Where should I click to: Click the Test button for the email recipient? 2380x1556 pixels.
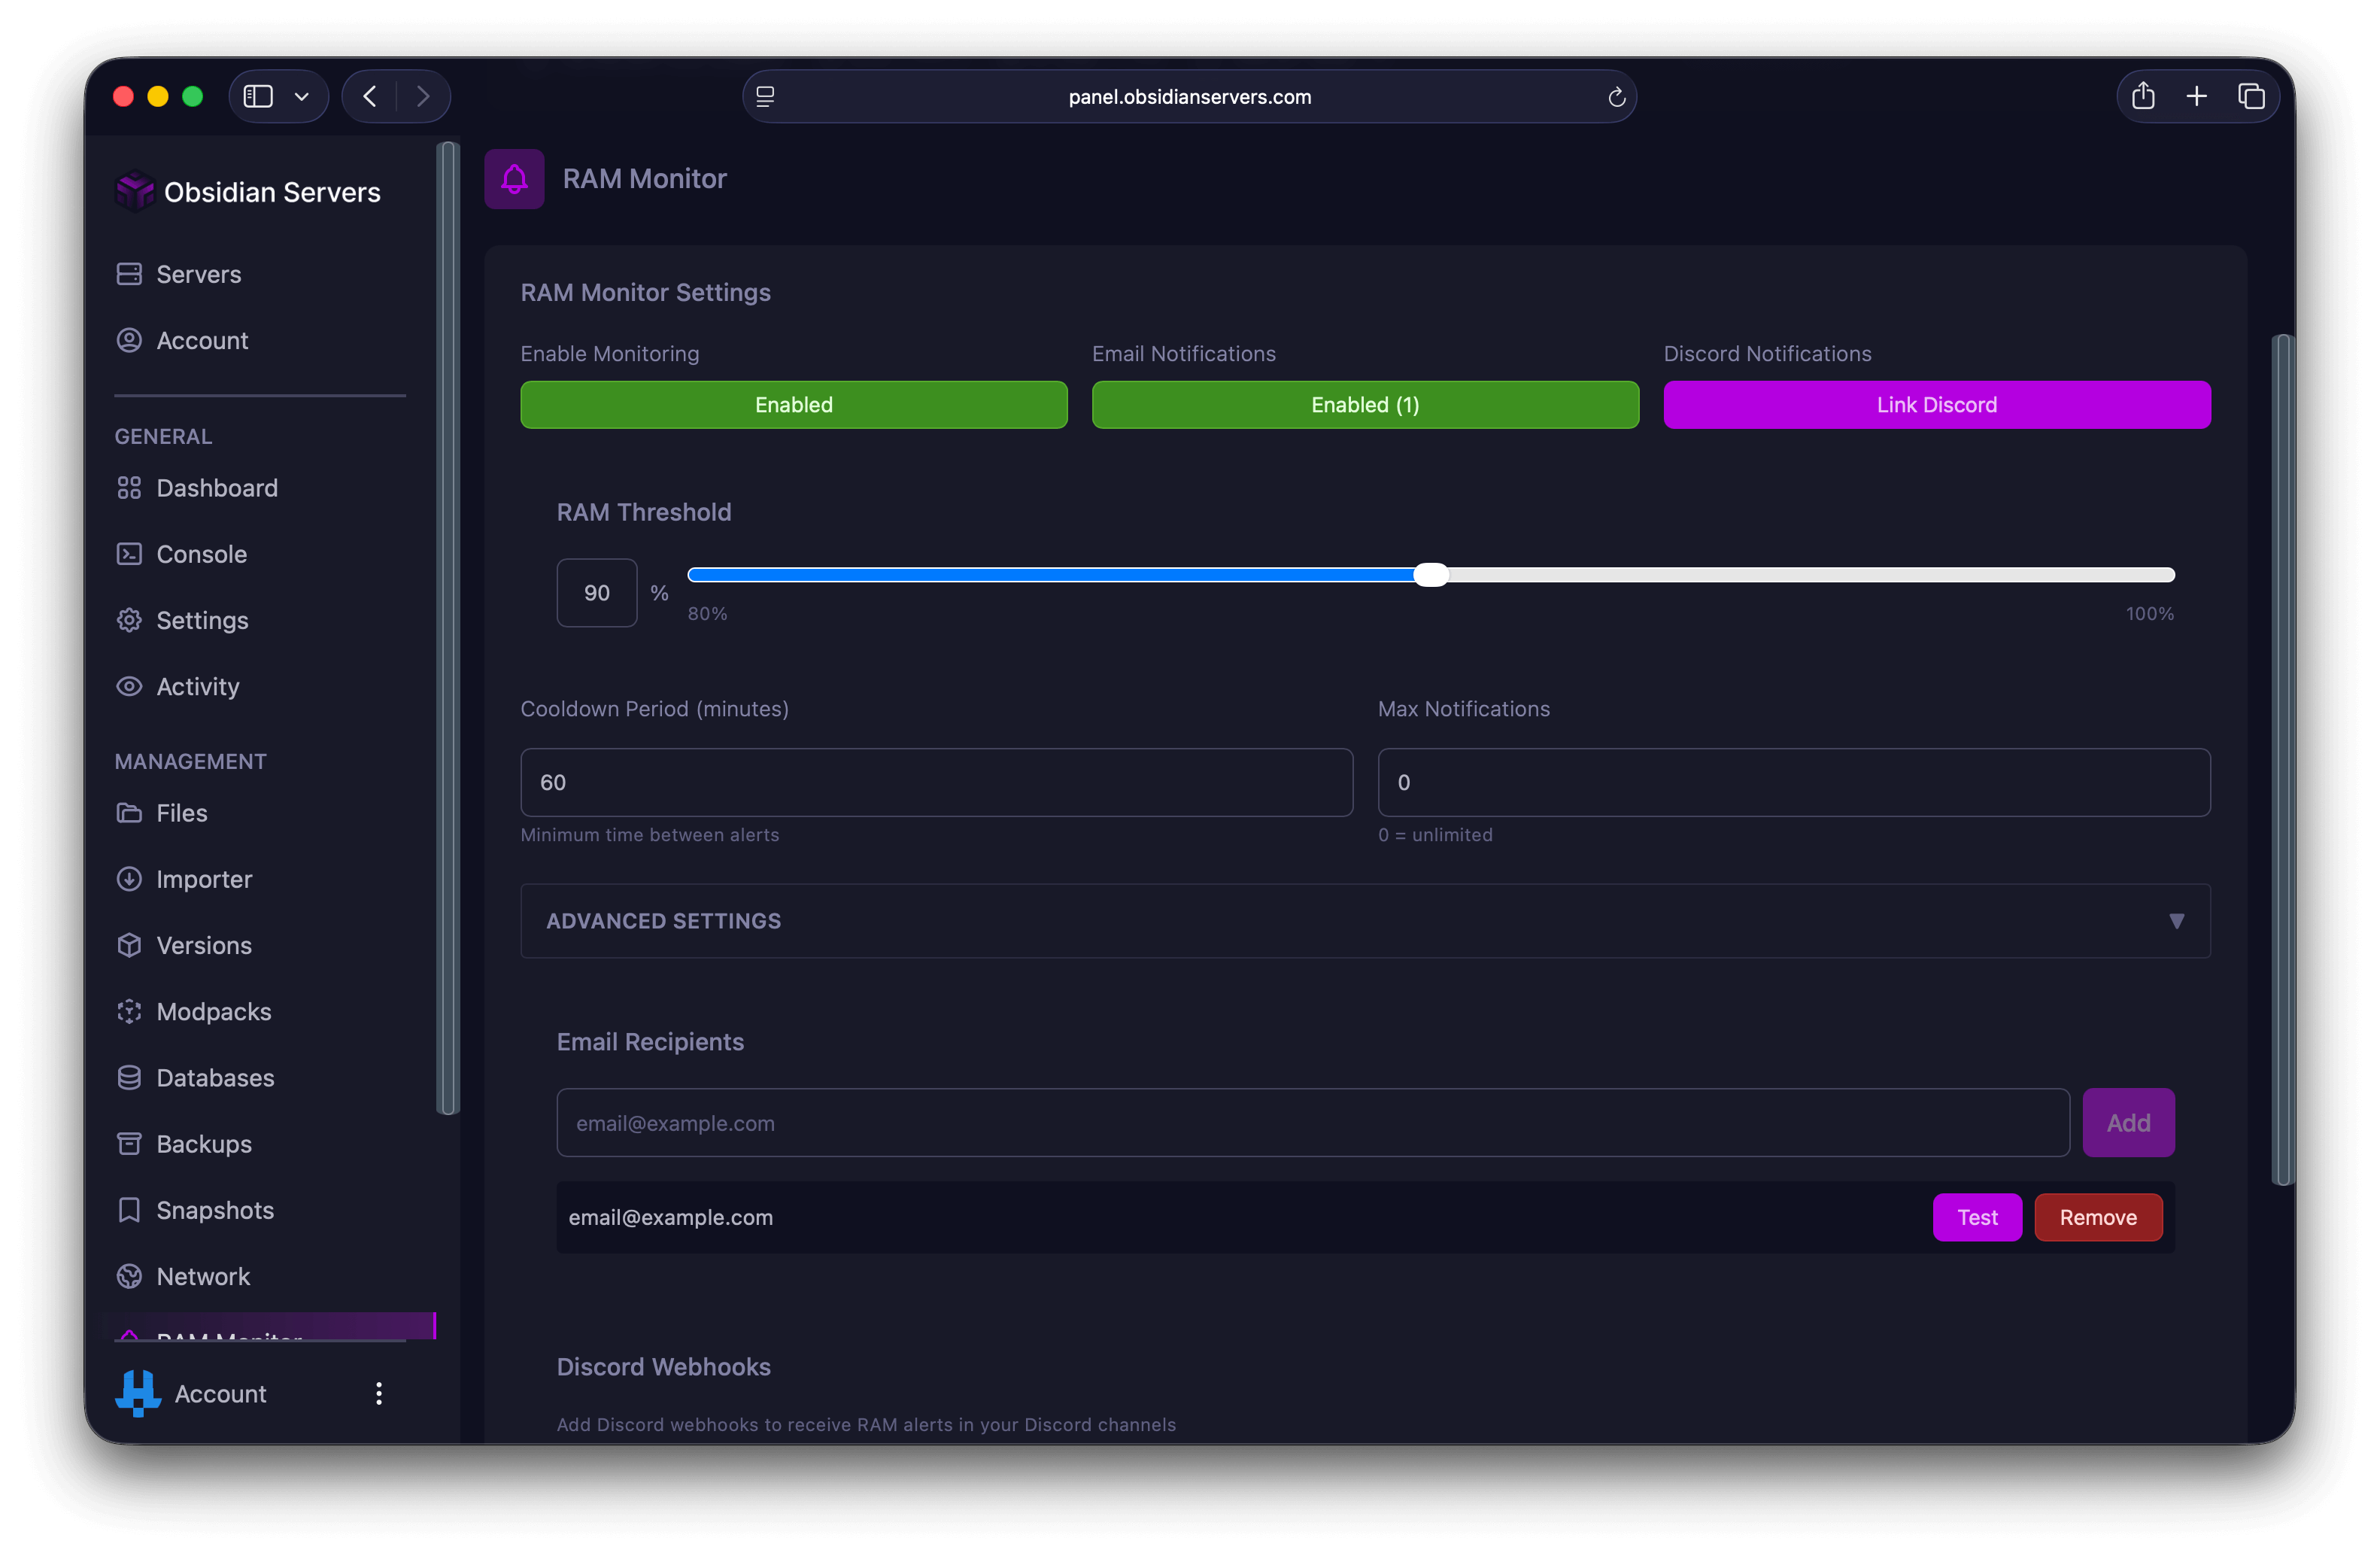(1977, 1217)
